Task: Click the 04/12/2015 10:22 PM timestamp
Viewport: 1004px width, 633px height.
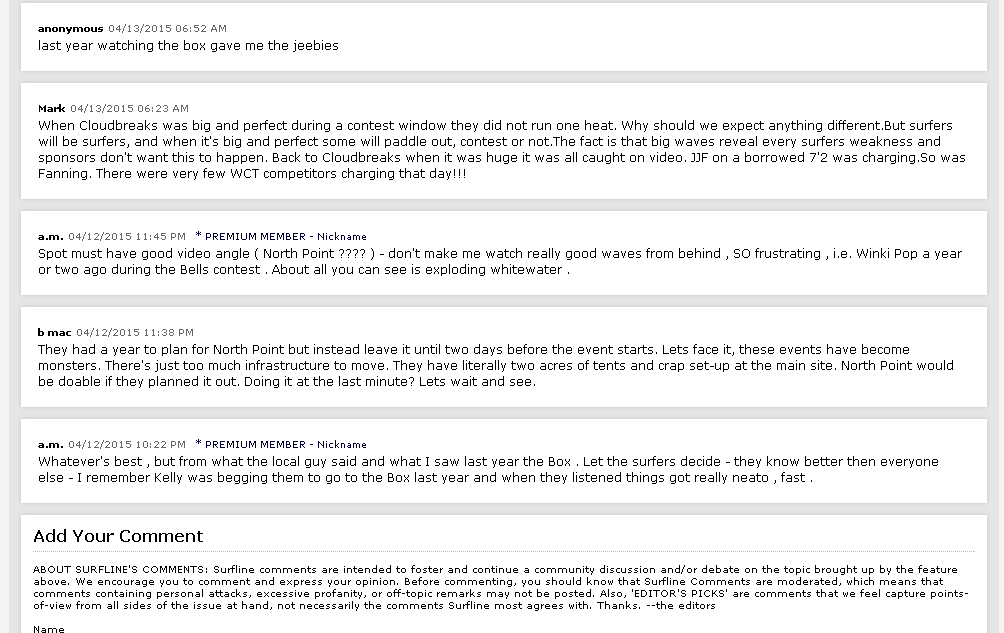Action: [127, 445]
